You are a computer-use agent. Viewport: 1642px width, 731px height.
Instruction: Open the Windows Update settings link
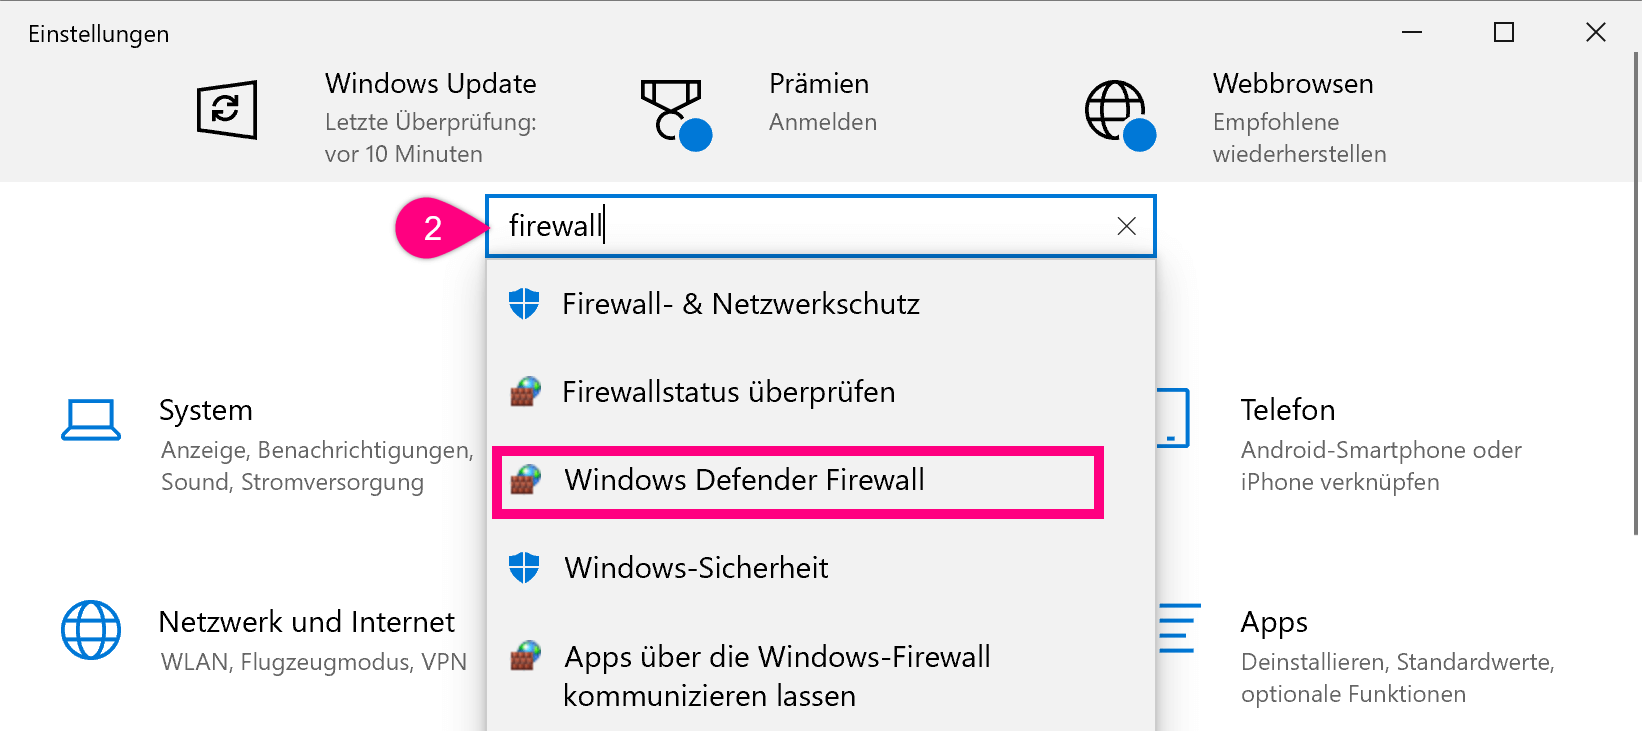[430, 84]
